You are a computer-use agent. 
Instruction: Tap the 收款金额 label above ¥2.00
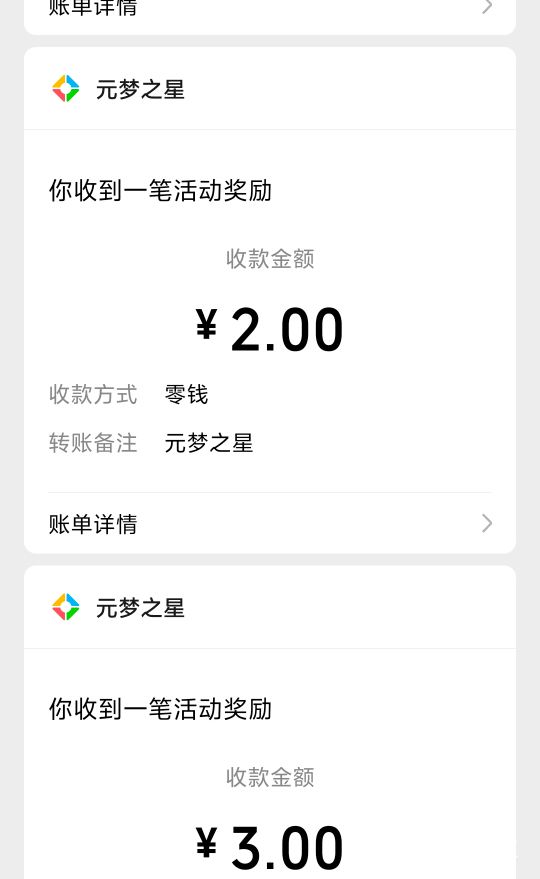tap(270, 259)
